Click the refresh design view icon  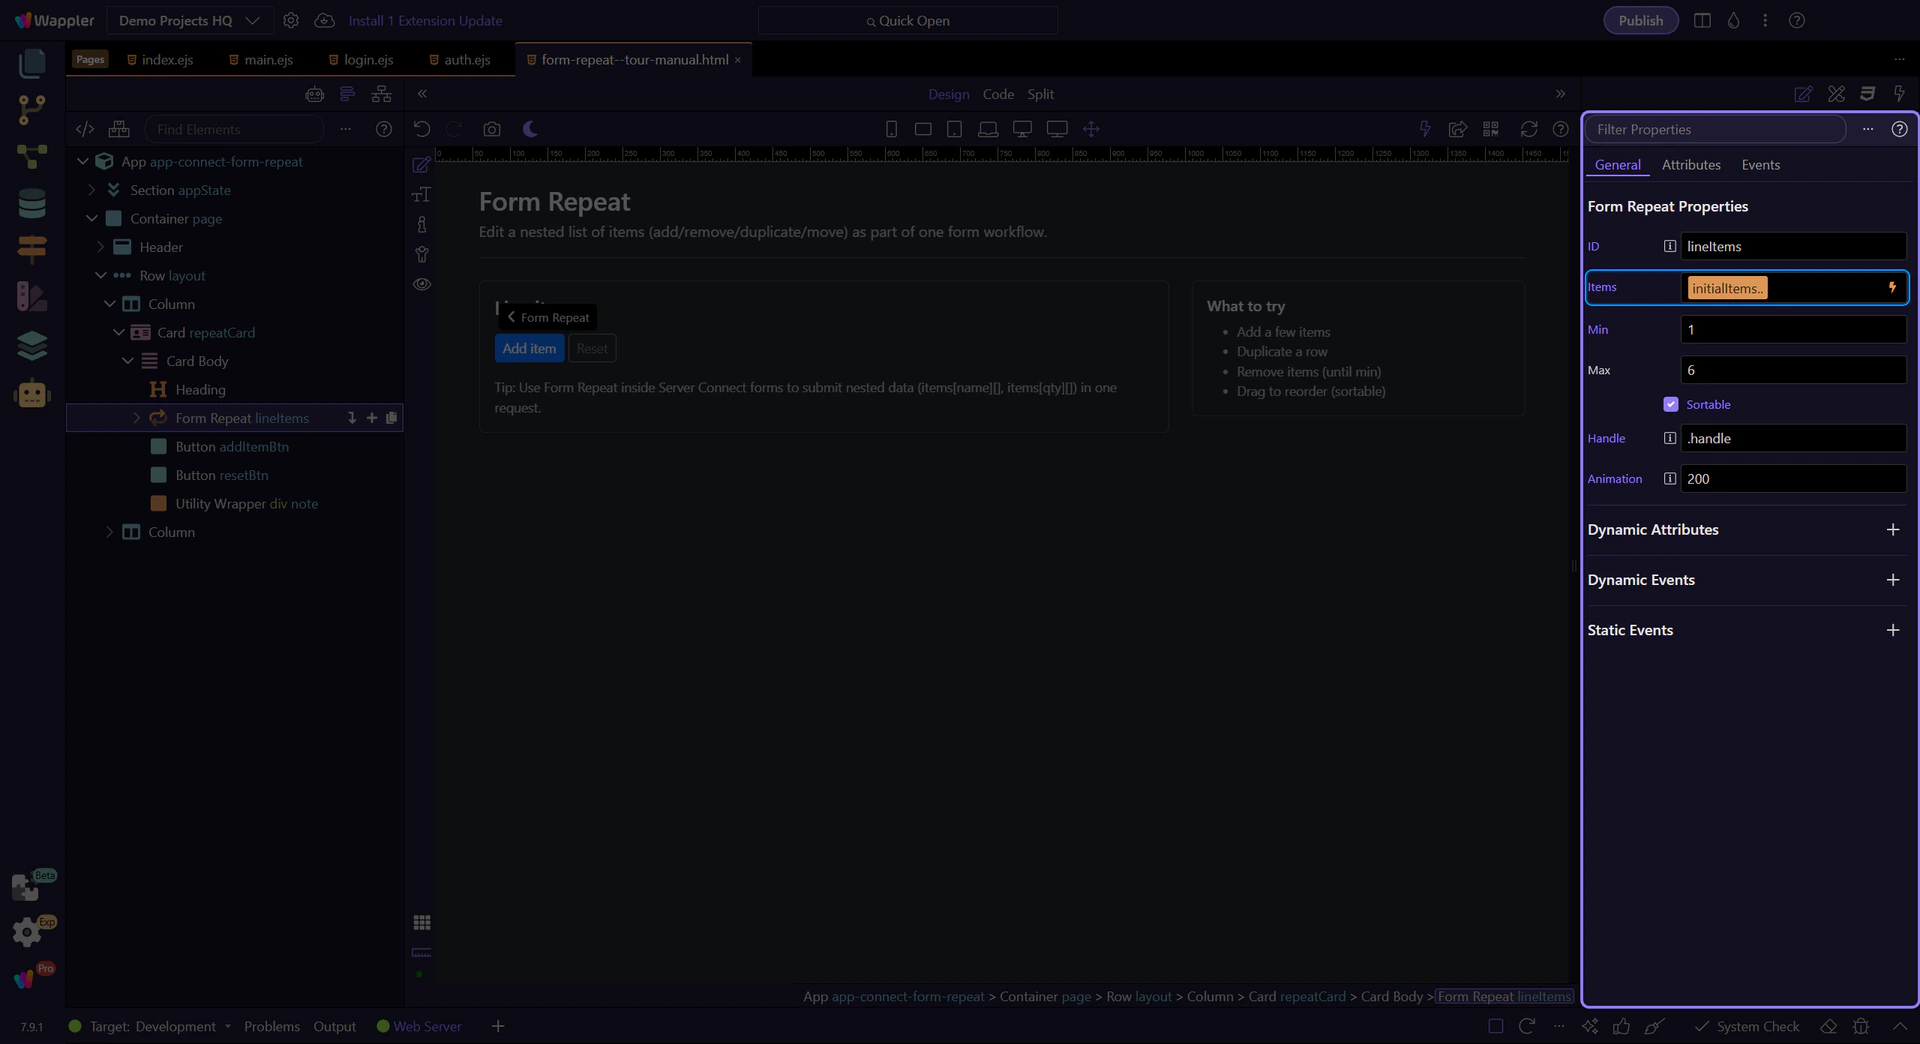click(x=1528, y=129)
